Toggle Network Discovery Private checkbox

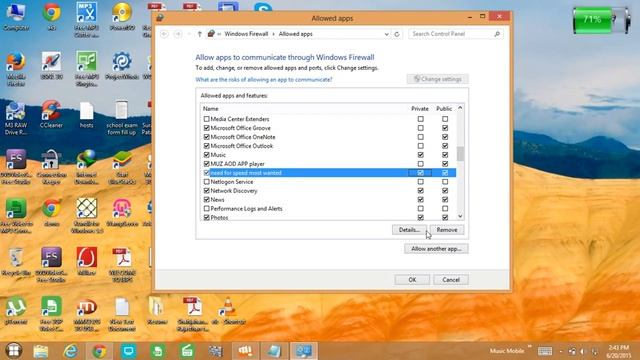[420, 191]
